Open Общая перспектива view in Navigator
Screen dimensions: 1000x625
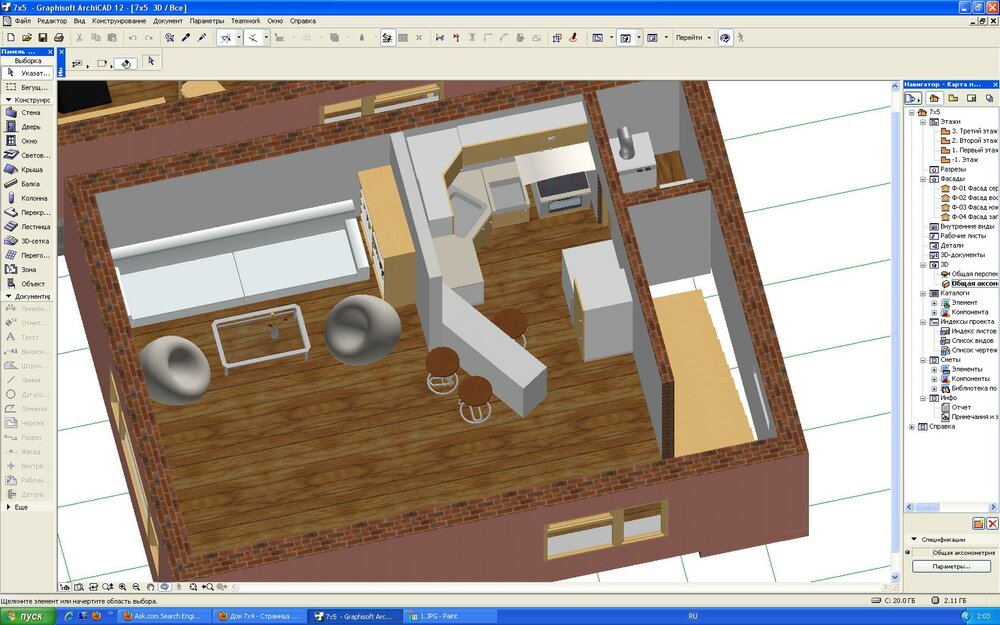973,274
